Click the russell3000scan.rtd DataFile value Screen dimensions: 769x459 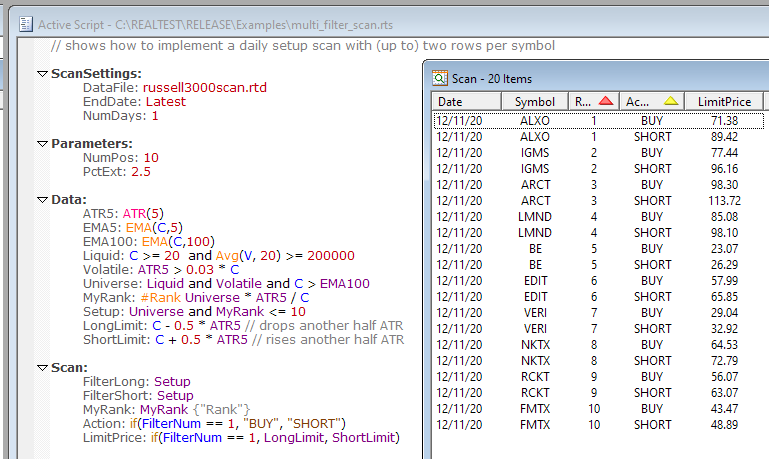pyautogui.click(x=205, y=87)
